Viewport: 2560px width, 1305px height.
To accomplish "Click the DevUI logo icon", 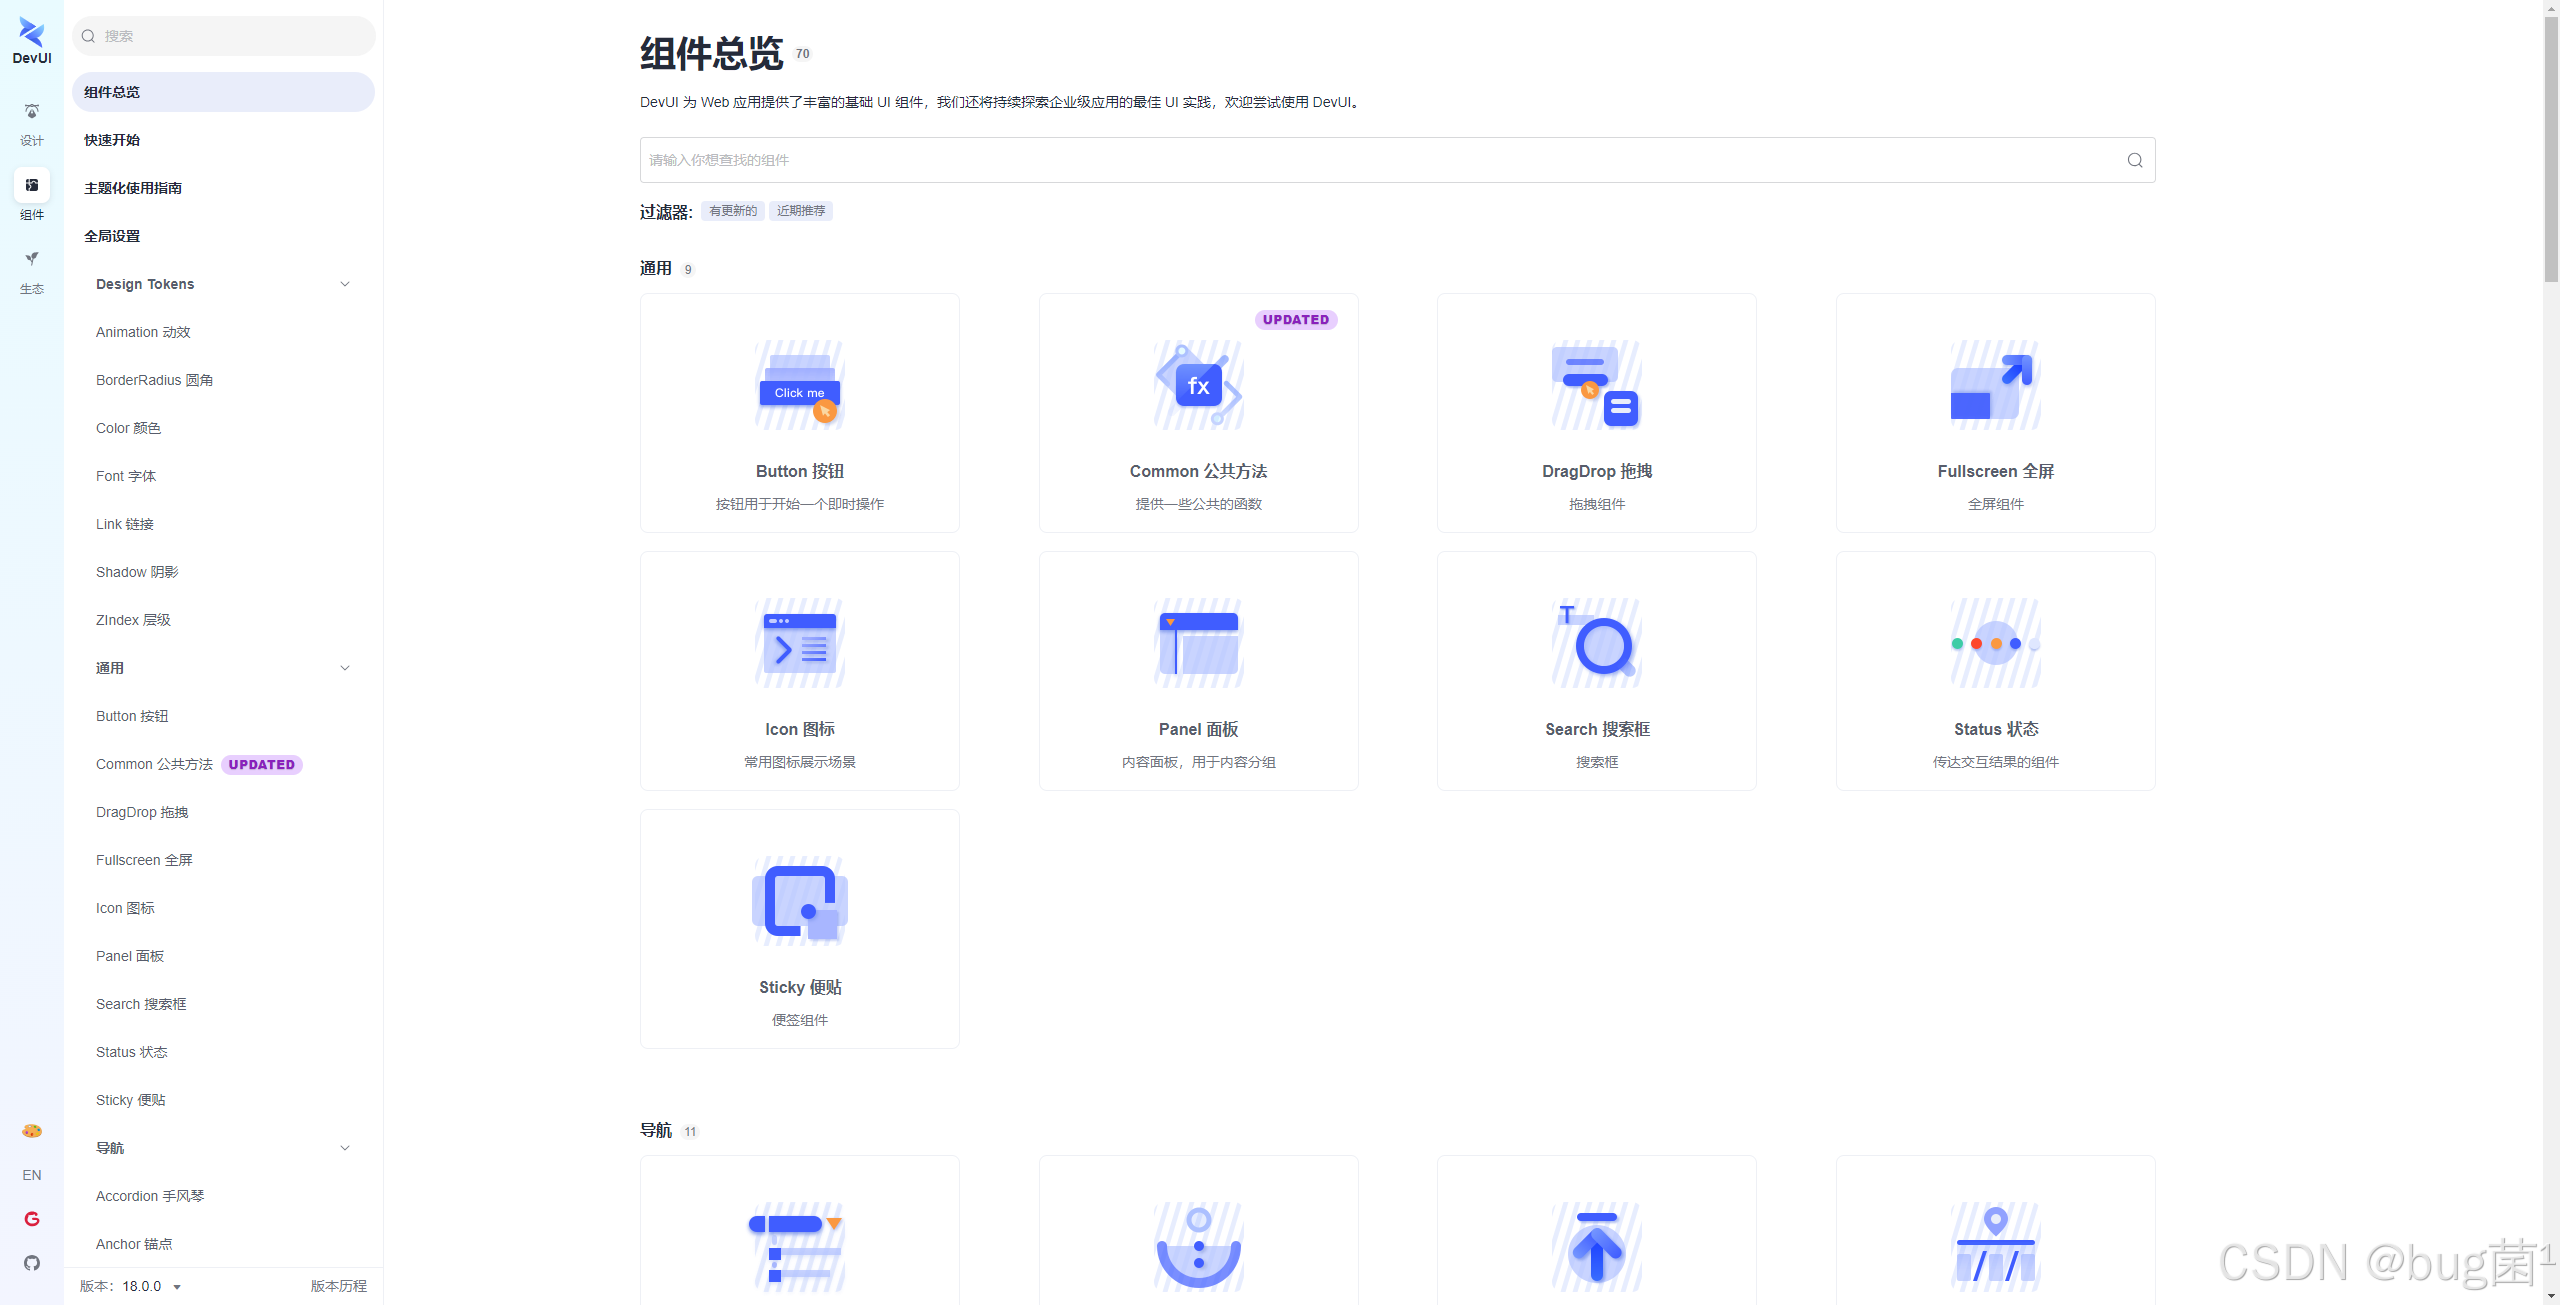I will (32, 34).
